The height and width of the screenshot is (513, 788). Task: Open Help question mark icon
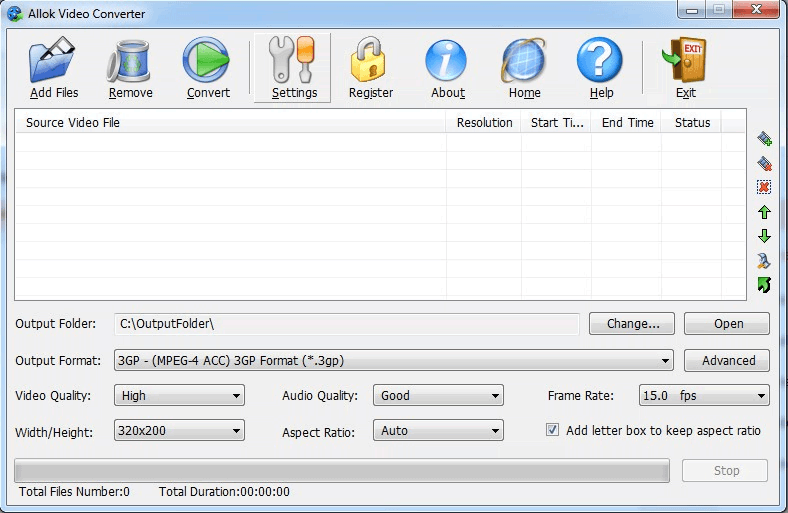(x=600, y=60)
